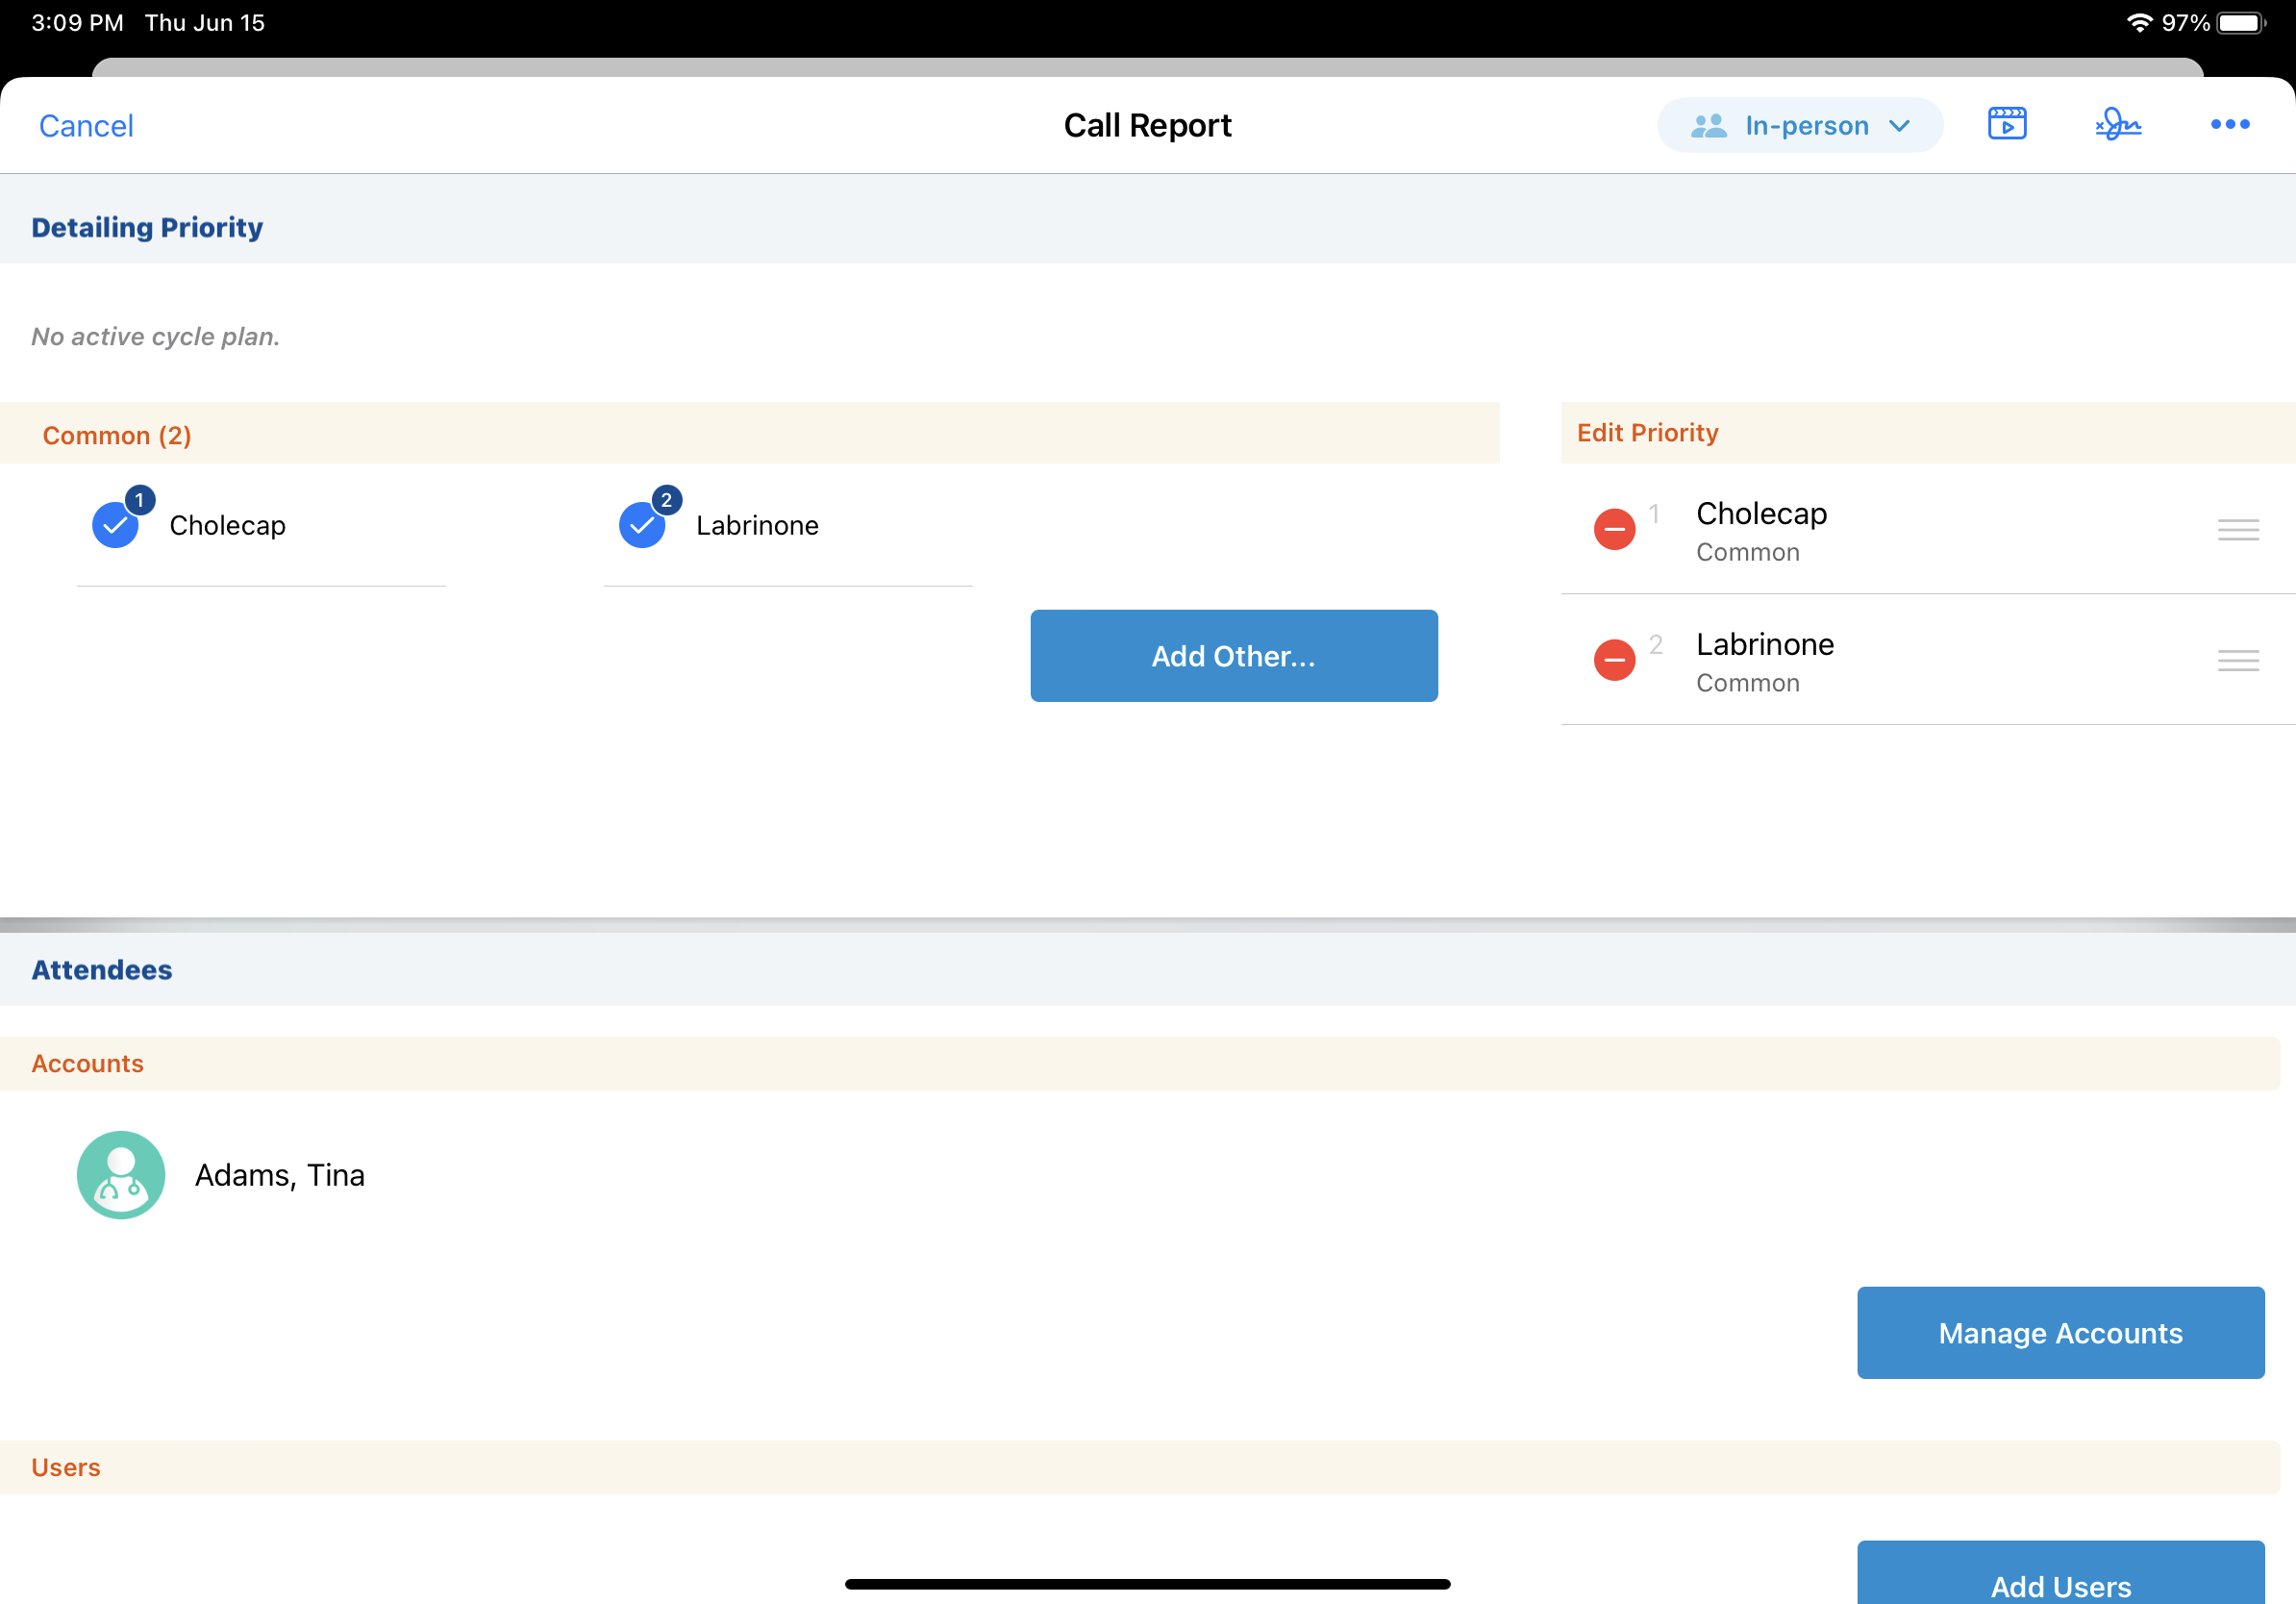Tap Tina Adams account avatar

121,1174
